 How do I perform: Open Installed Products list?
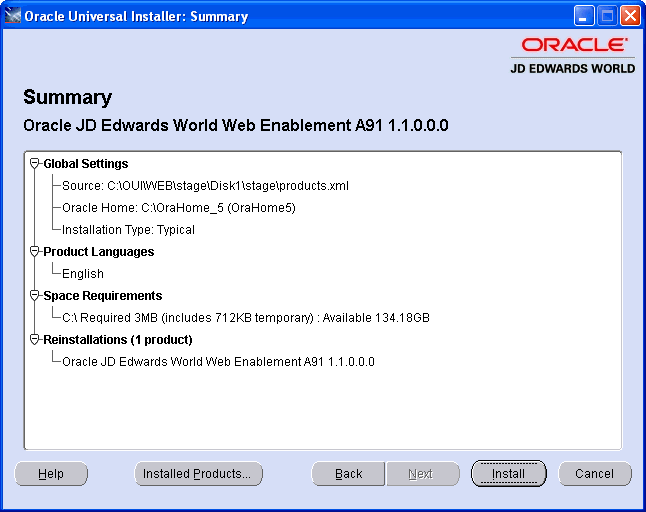tap(198, 474)
